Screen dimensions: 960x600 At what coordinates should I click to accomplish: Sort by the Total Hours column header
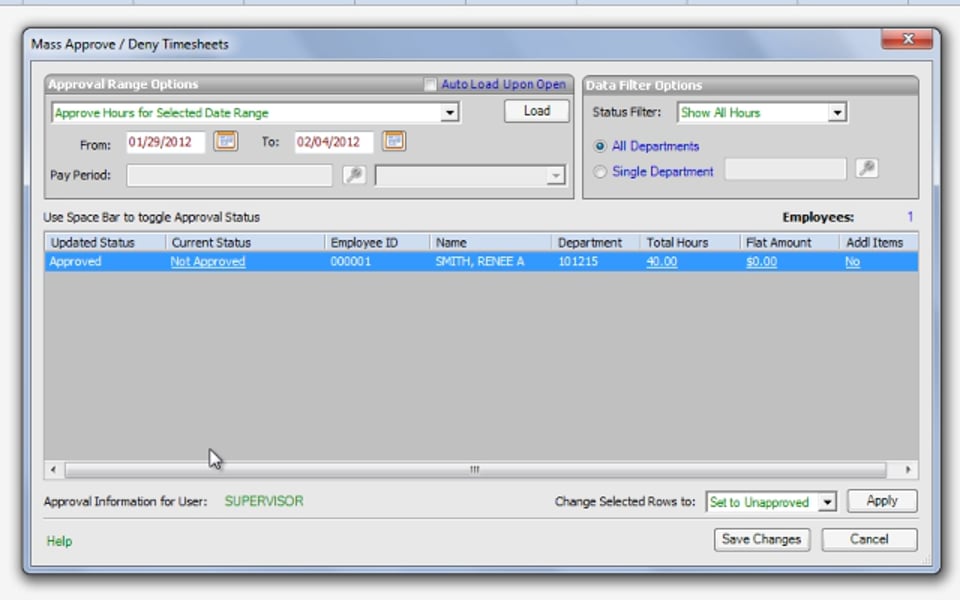pos(690,242)
